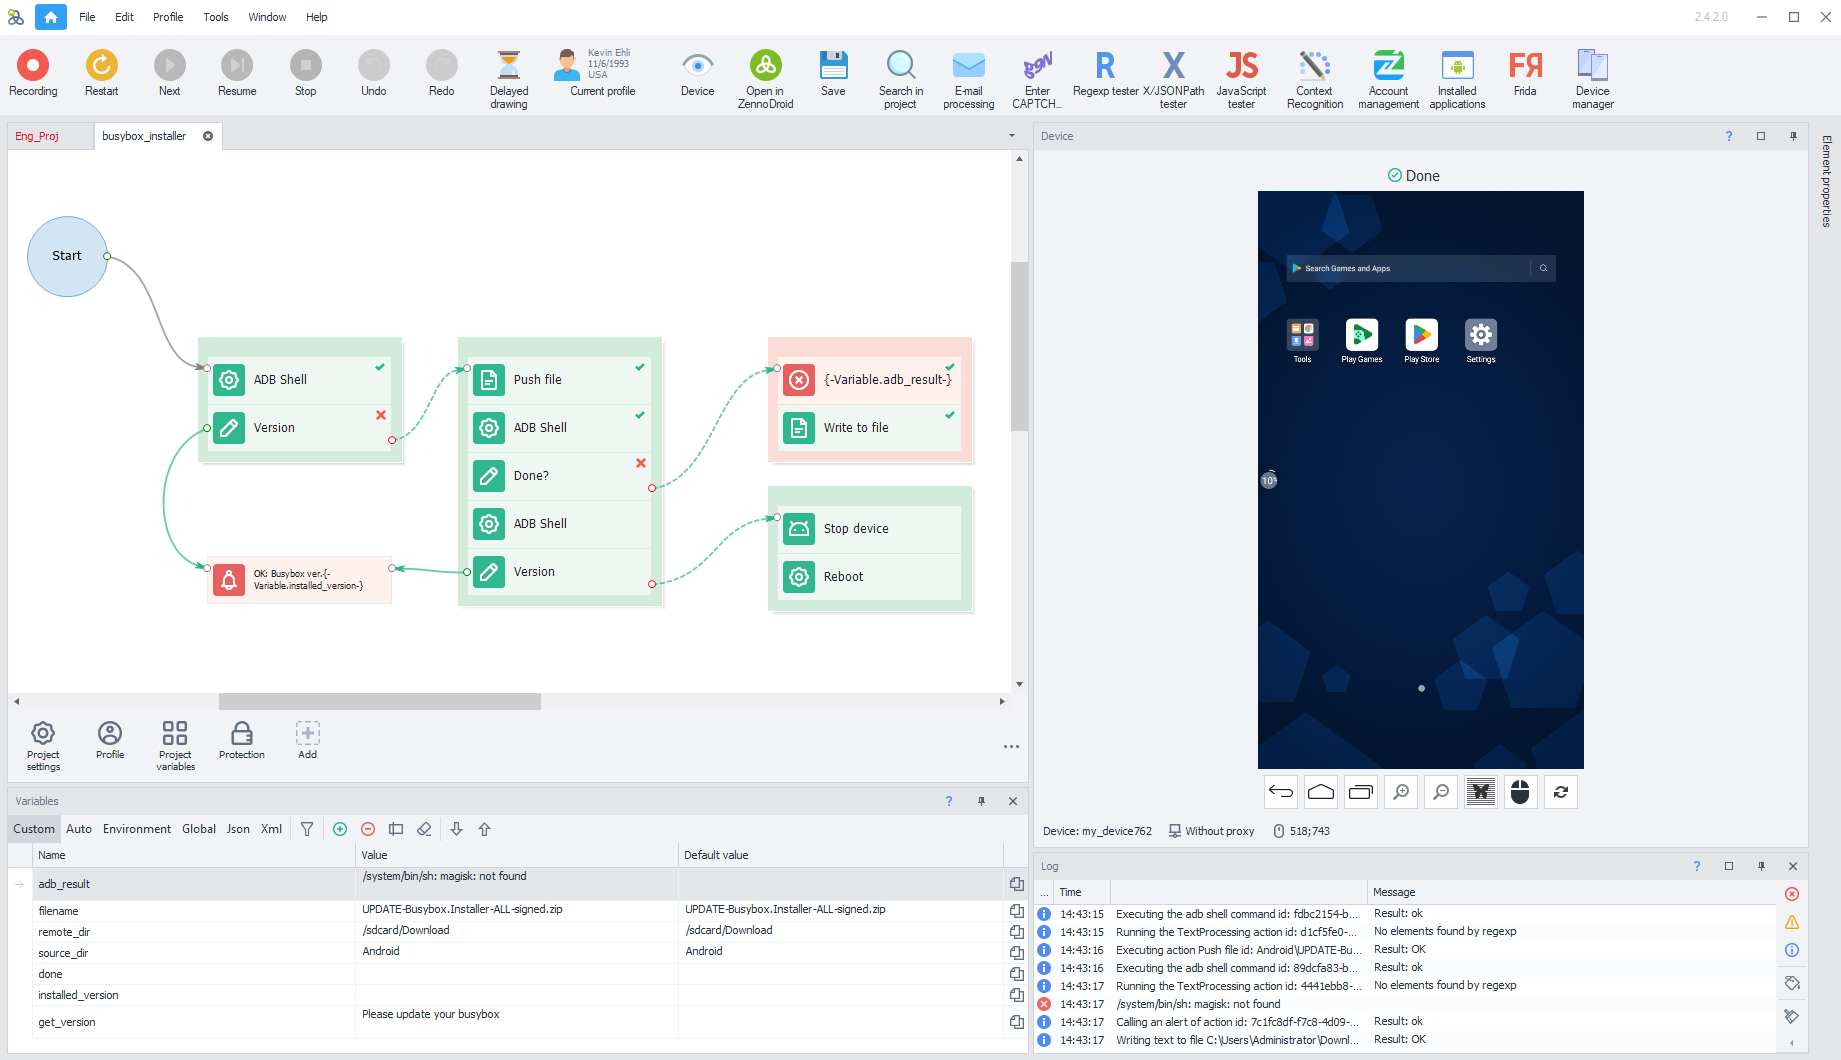The image size is (1841, 1060).
Task: Toggle mouse control mode on device
Action: tap(1520, 792)
